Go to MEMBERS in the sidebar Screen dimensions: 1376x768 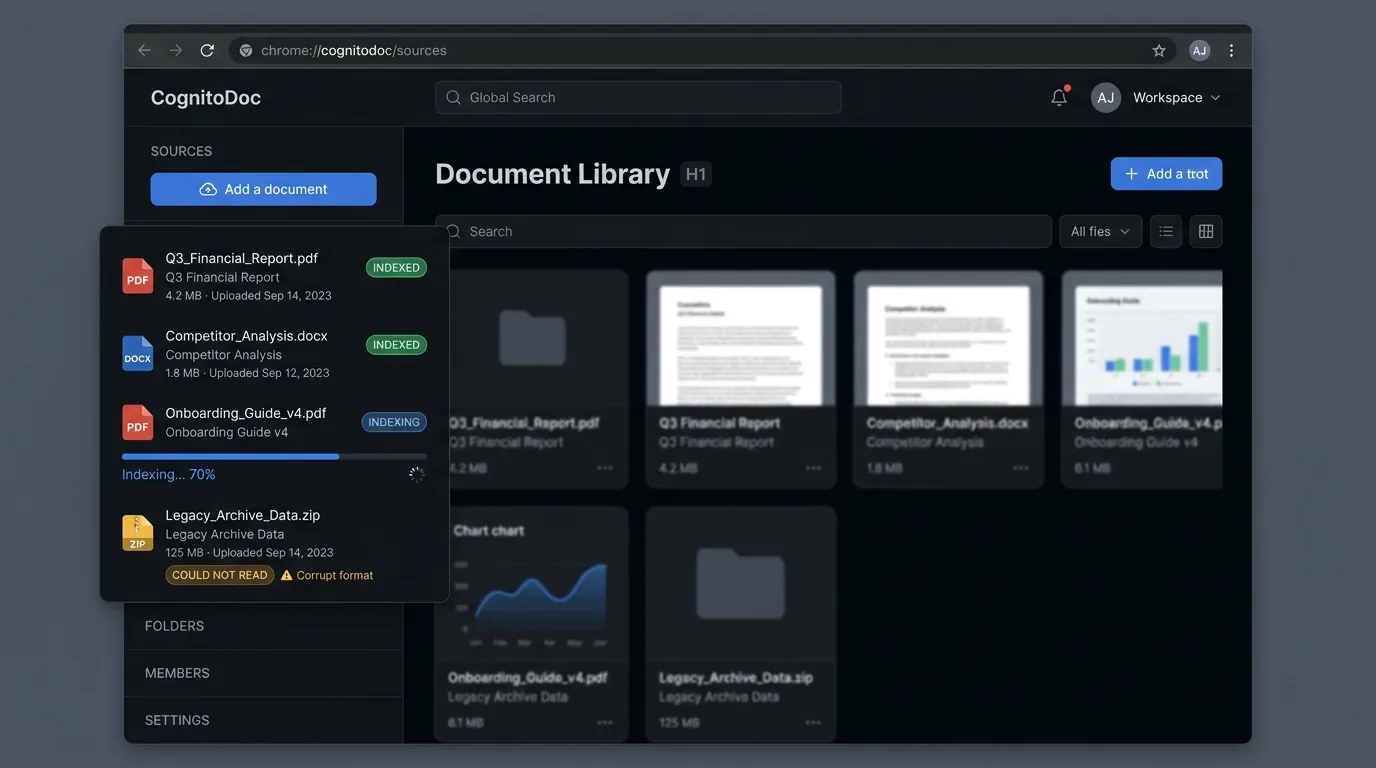pos(177,673)
